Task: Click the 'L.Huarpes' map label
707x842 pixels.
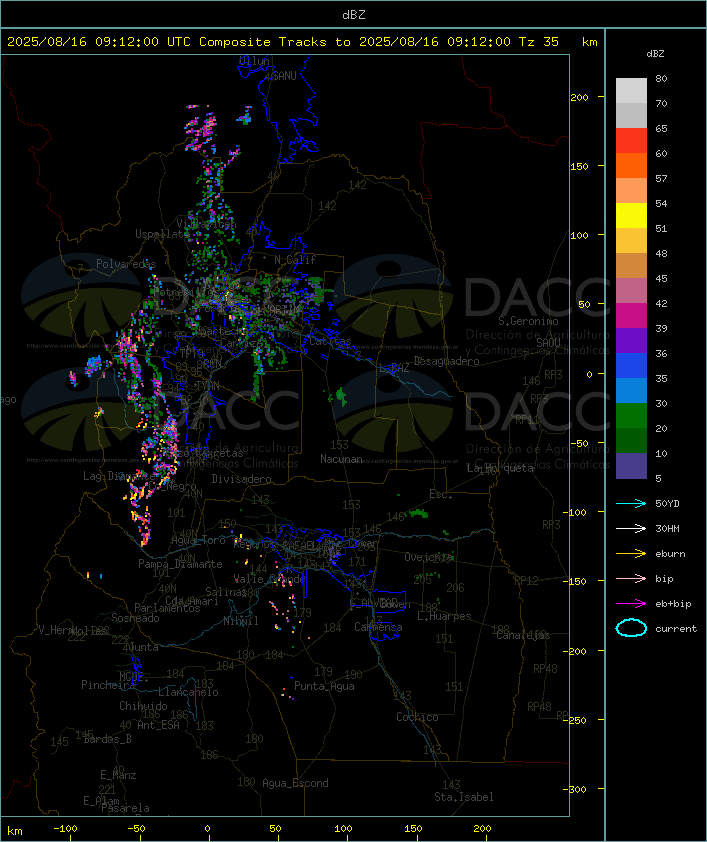Action: point(444,616)
